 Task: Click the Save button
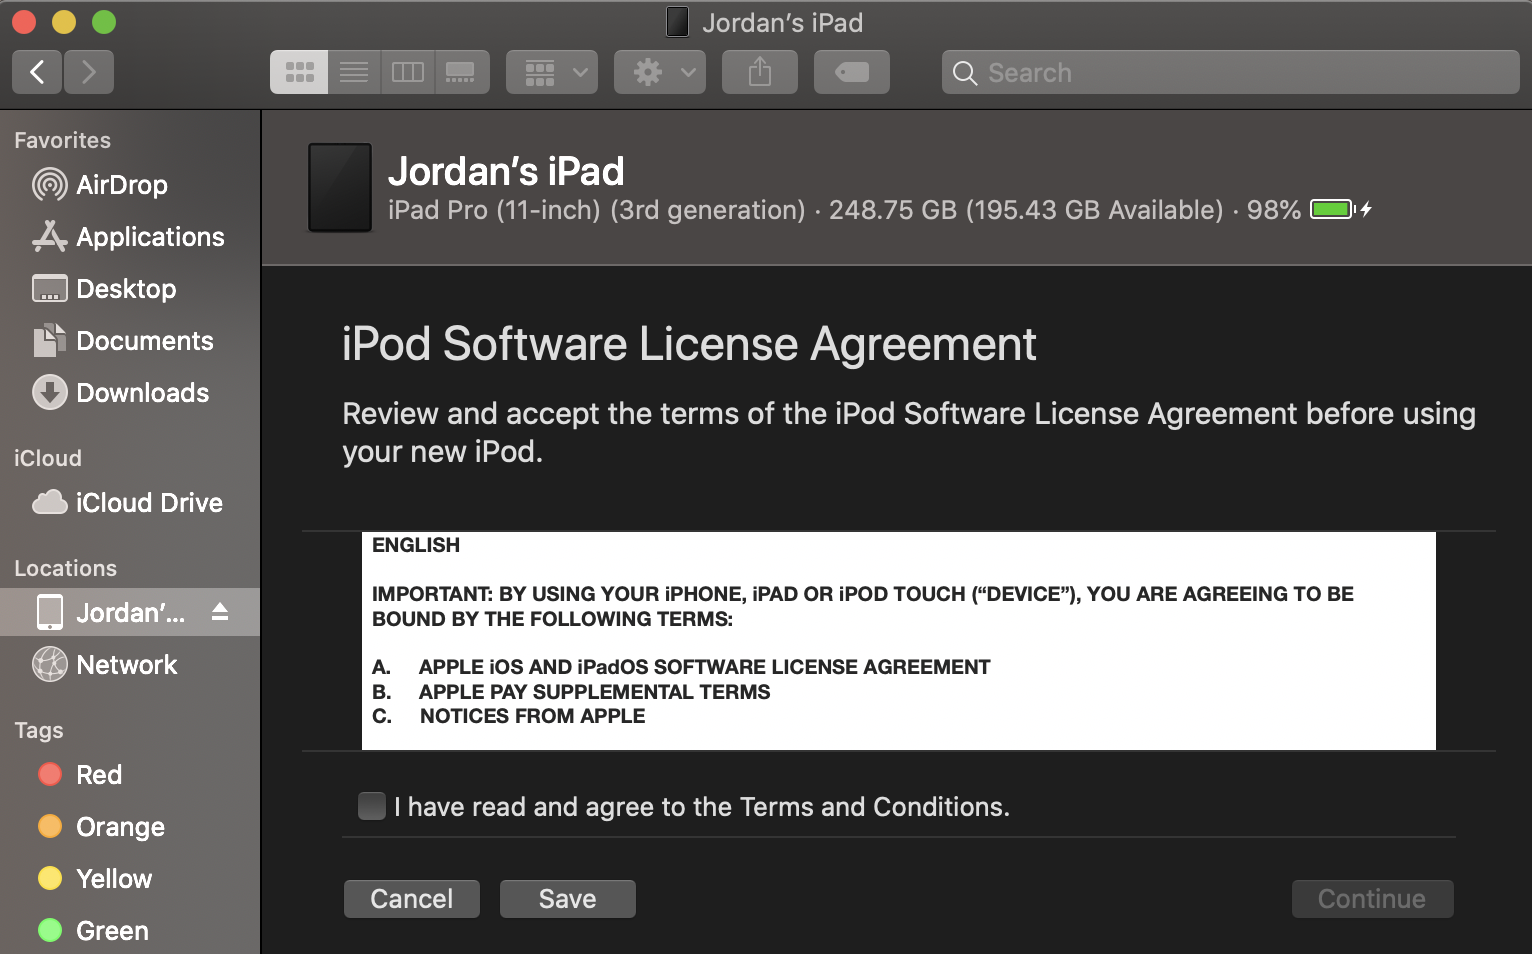[568, 899]
